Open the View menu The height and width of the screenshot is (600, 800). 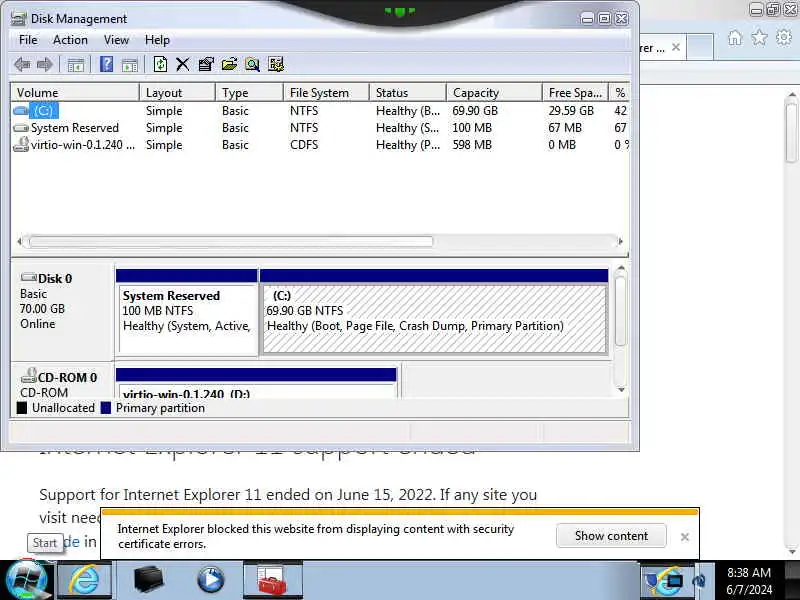[x=116, y=40]
